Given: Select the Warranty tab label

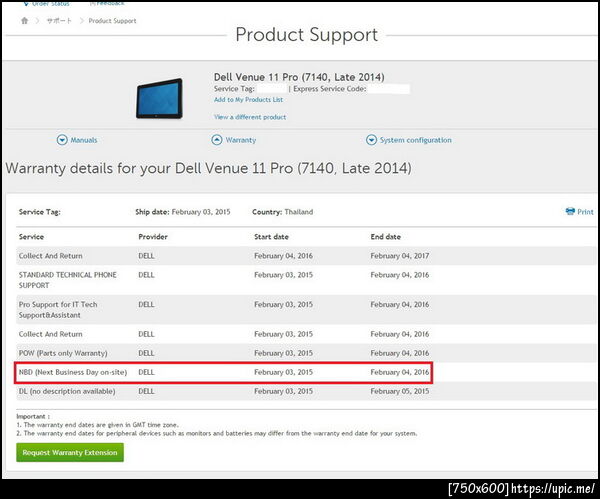Looking at the screenshot, I should (x=241, y=140).
